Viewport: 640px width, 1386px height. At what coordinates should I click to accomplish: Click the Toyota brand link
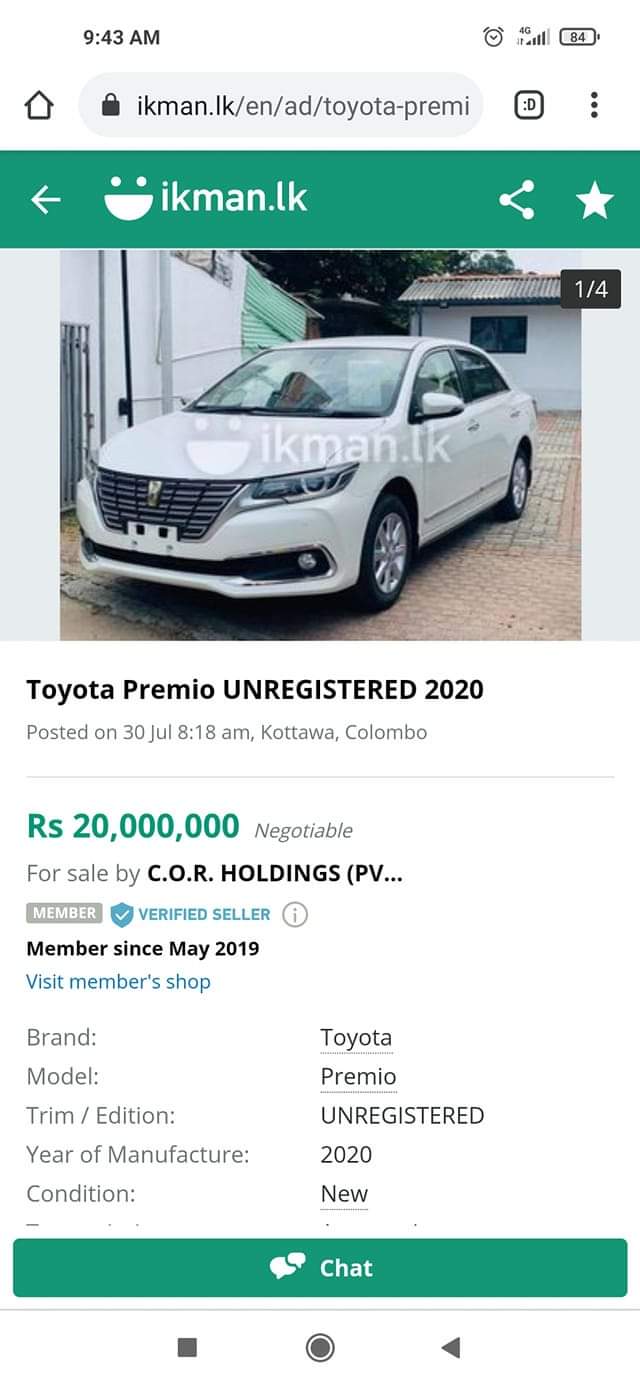coord(356,1038)
